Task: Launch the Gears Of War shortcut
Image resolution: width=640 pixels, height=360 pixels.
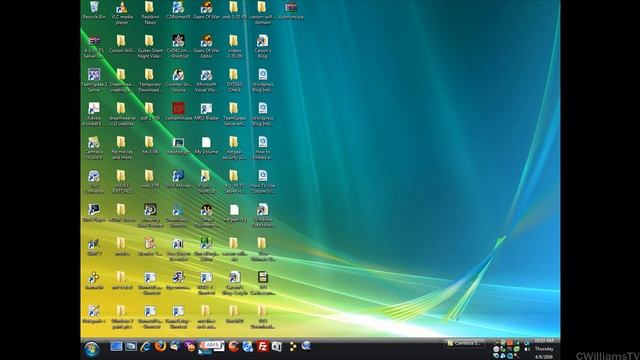Action: (206, 10)
